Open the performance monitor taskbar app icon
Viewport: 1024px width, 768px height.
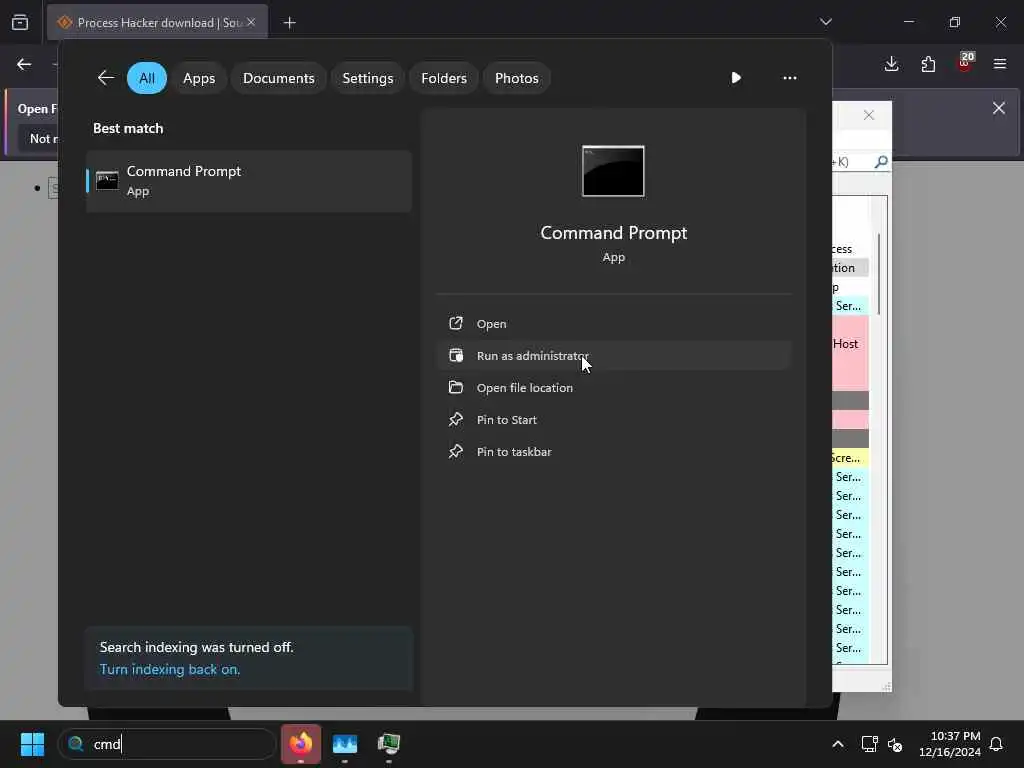click(x=345, y=744)
